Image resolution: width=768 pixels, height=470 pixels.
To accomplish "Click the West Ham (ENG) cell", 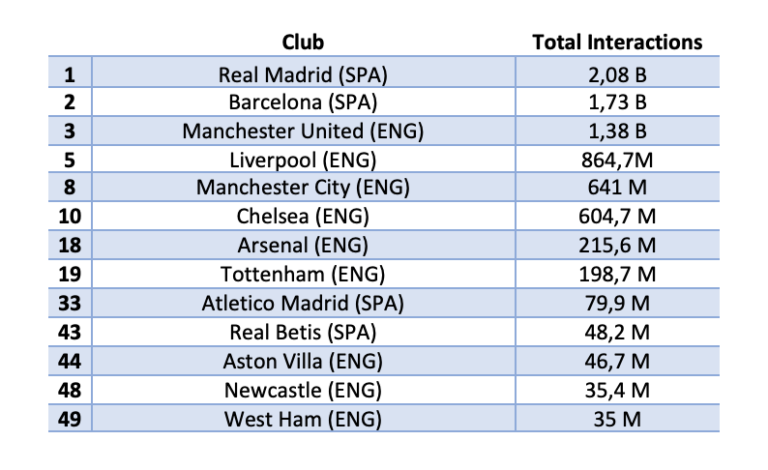I will (303, 418).
